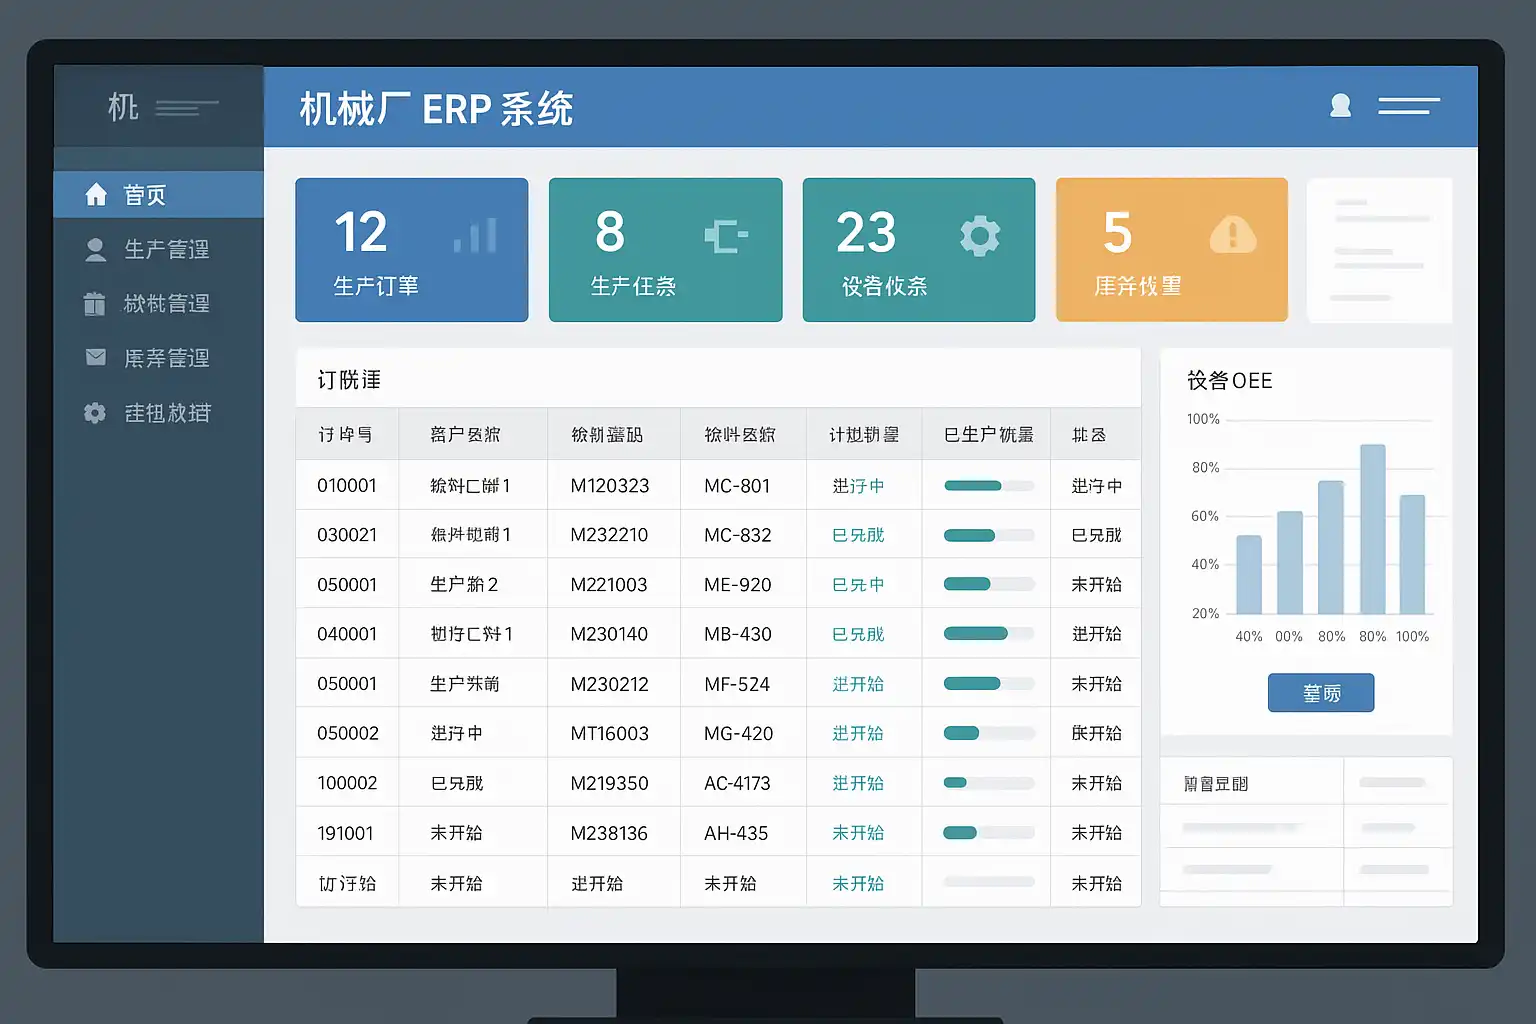
Task: Click the OEE chart panel title
Action: [1230, 381]
